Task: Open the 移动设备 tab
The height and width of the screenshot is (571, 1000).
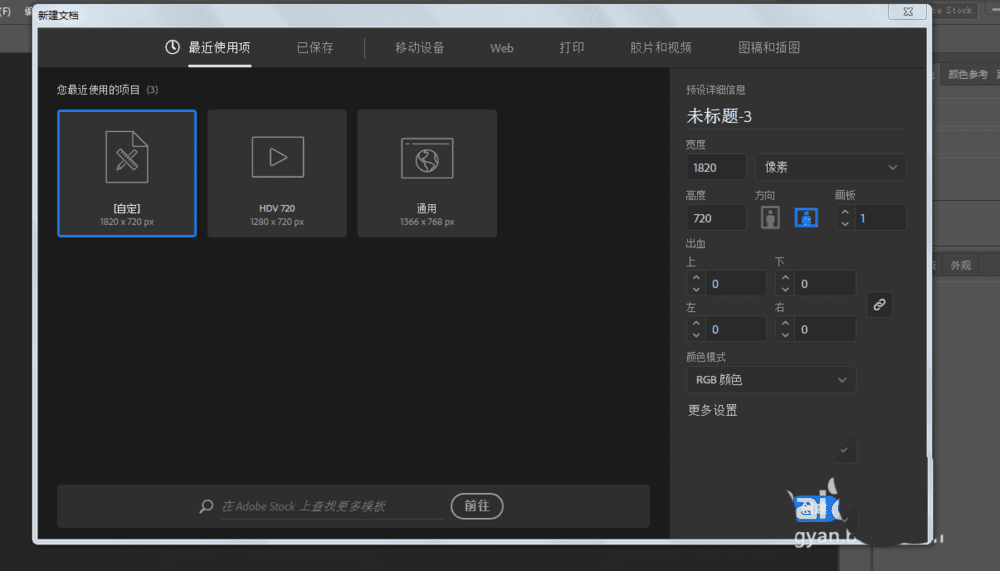Action: point(419,48)
